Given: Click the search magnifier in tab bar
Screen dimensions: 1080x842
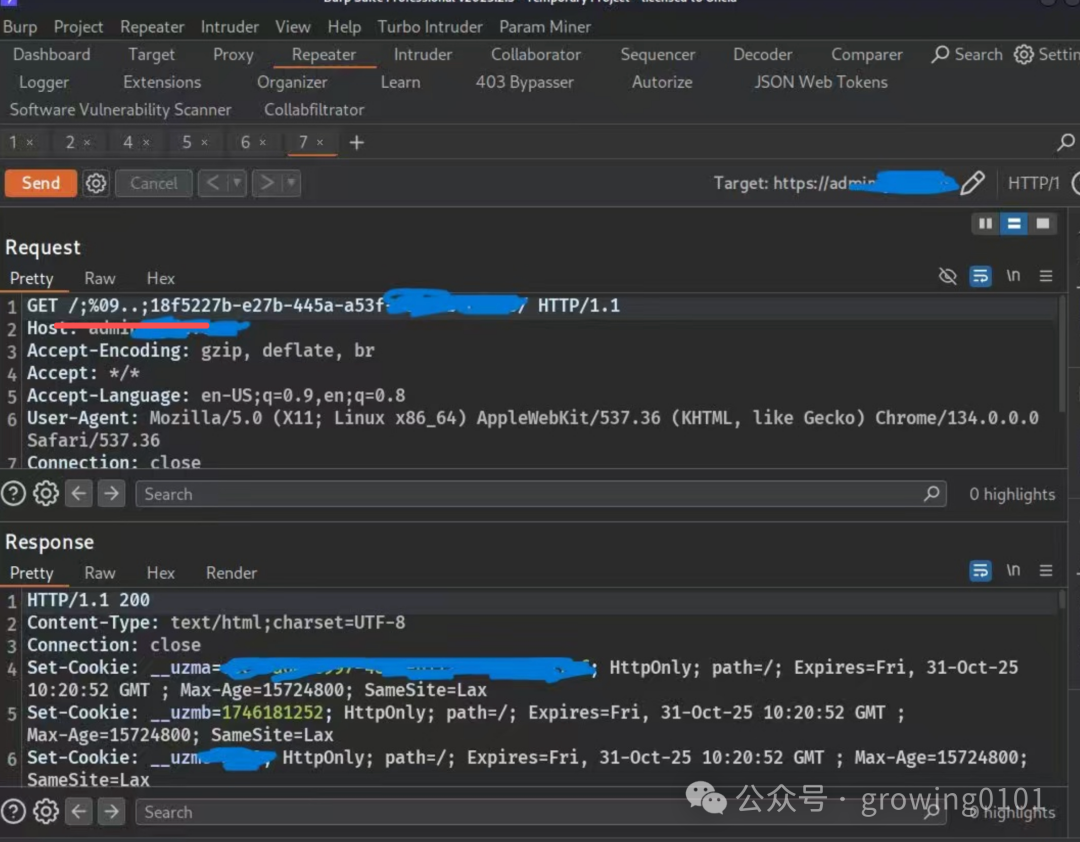Looking at the screenshot, I should point(1066,143).
